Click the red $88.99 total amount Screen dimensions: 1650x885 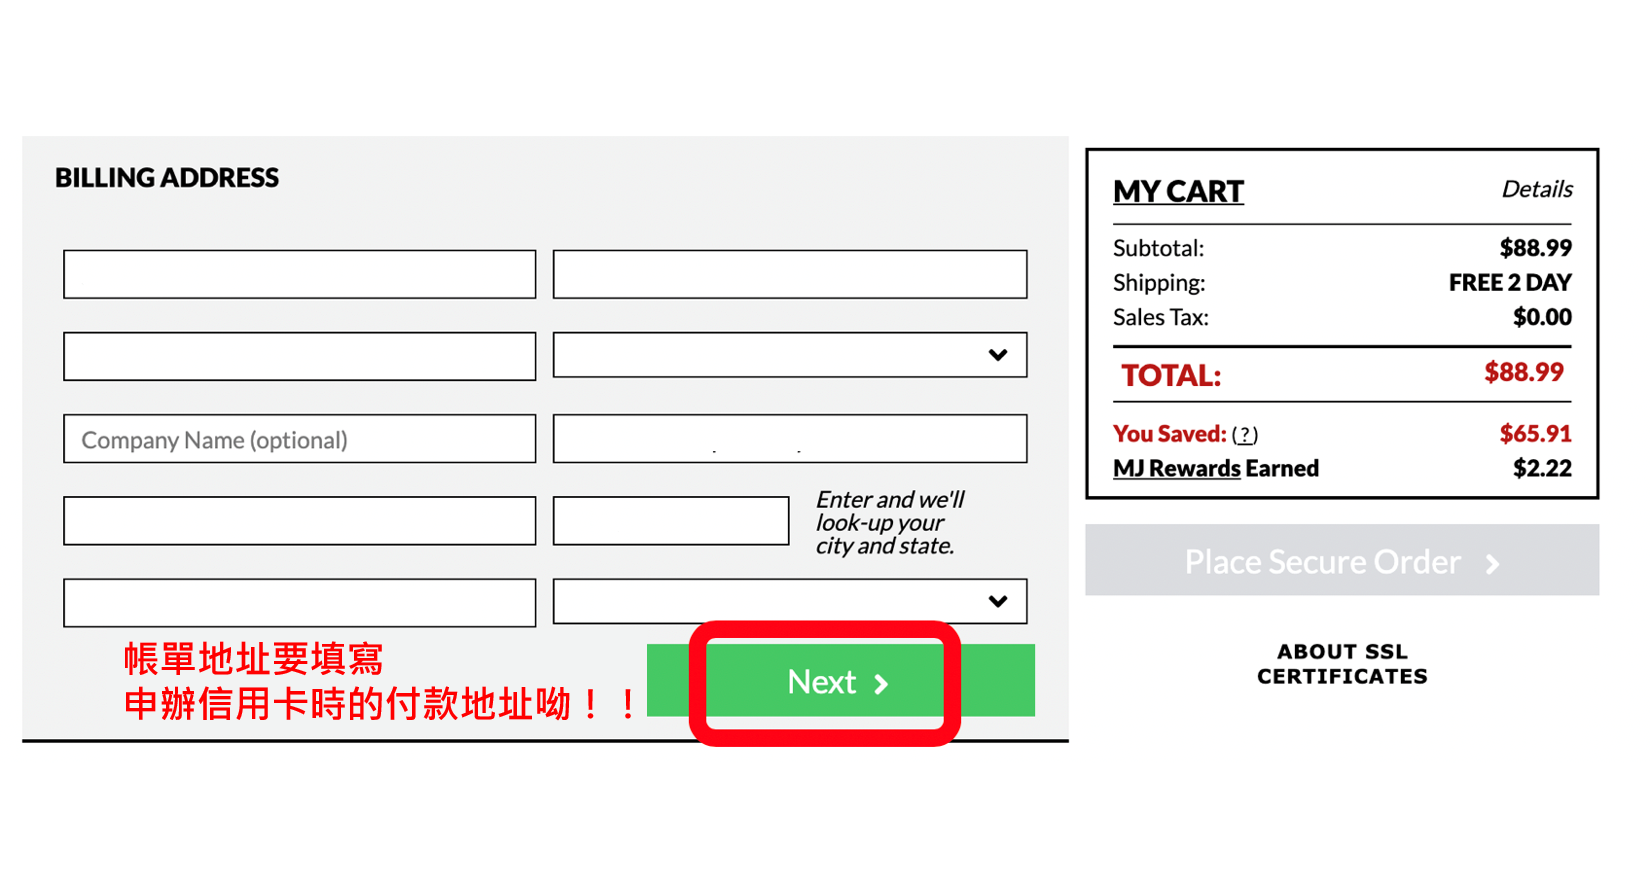point(1523,373)
